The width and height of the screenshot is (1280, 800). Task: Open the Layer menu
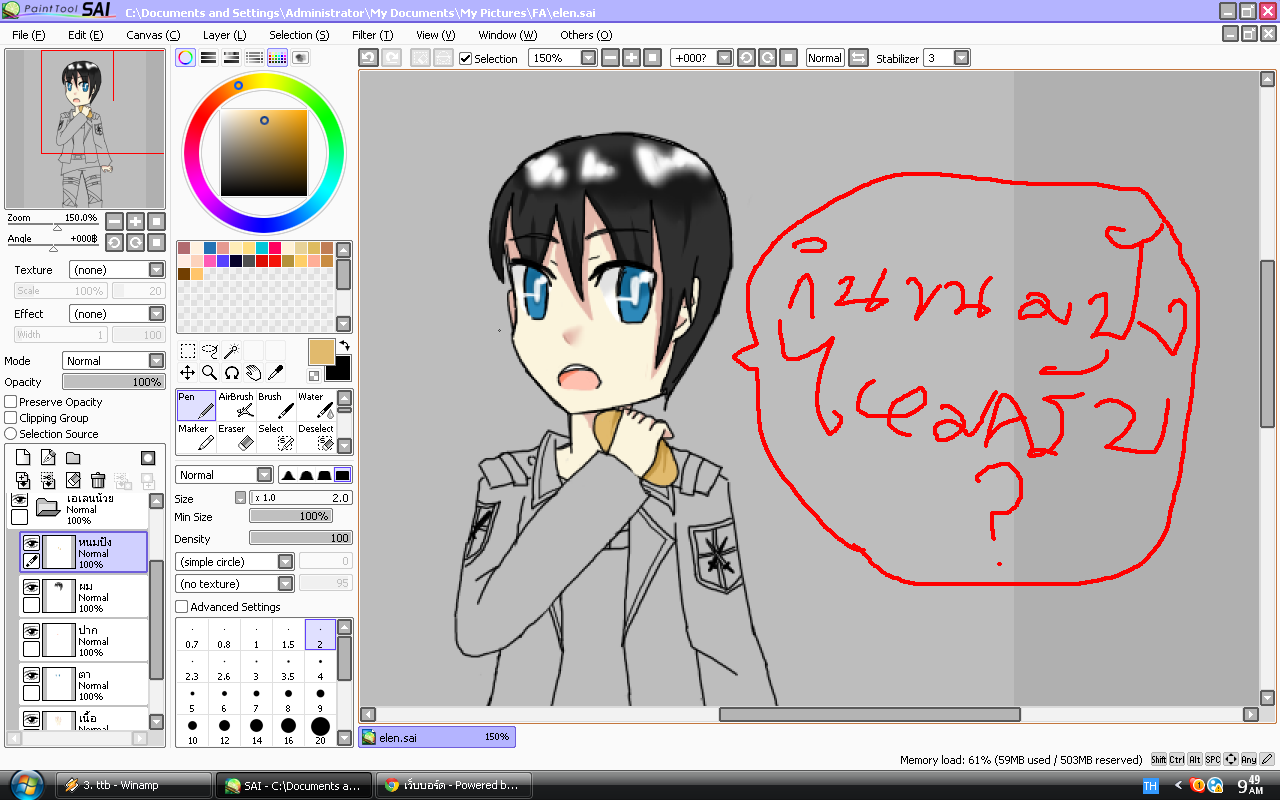click(224, 35)
